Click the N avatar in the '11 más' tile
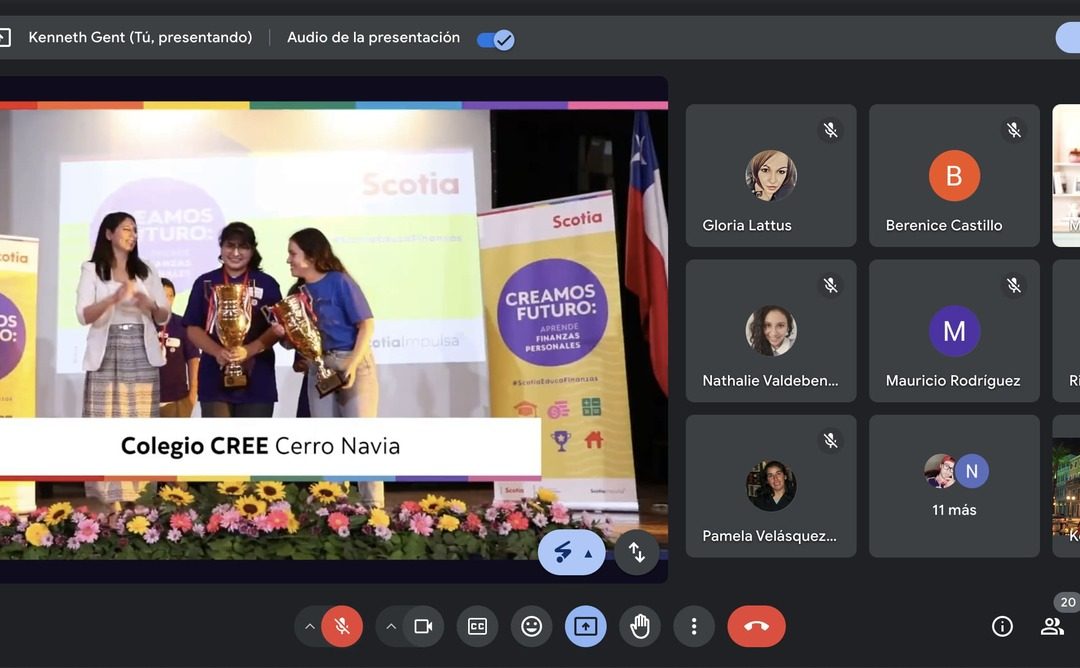This screenshot has height=668, width=1080. coord(972,471)
